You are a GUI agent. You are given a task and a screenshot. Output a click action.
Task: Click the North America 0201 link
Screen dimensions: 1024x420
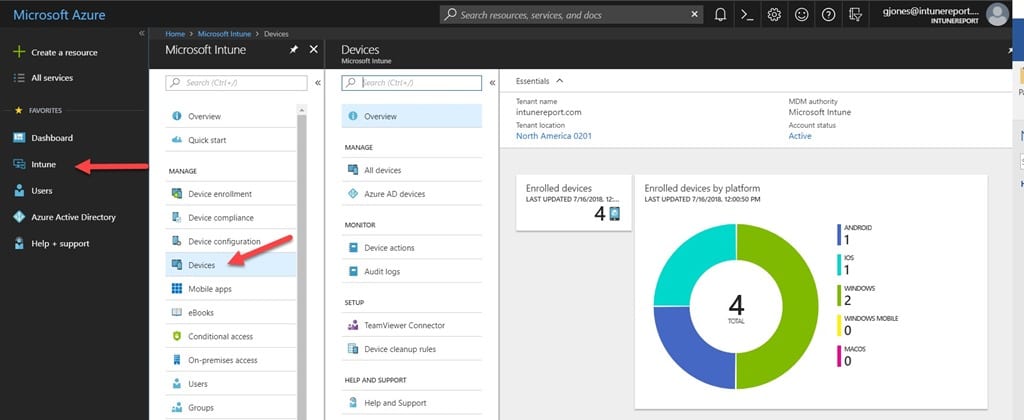click(553, 136)
